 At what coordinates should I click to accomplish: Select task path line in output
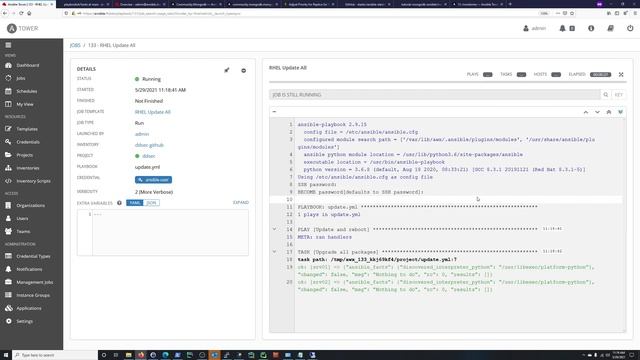(x=377, y=260)
